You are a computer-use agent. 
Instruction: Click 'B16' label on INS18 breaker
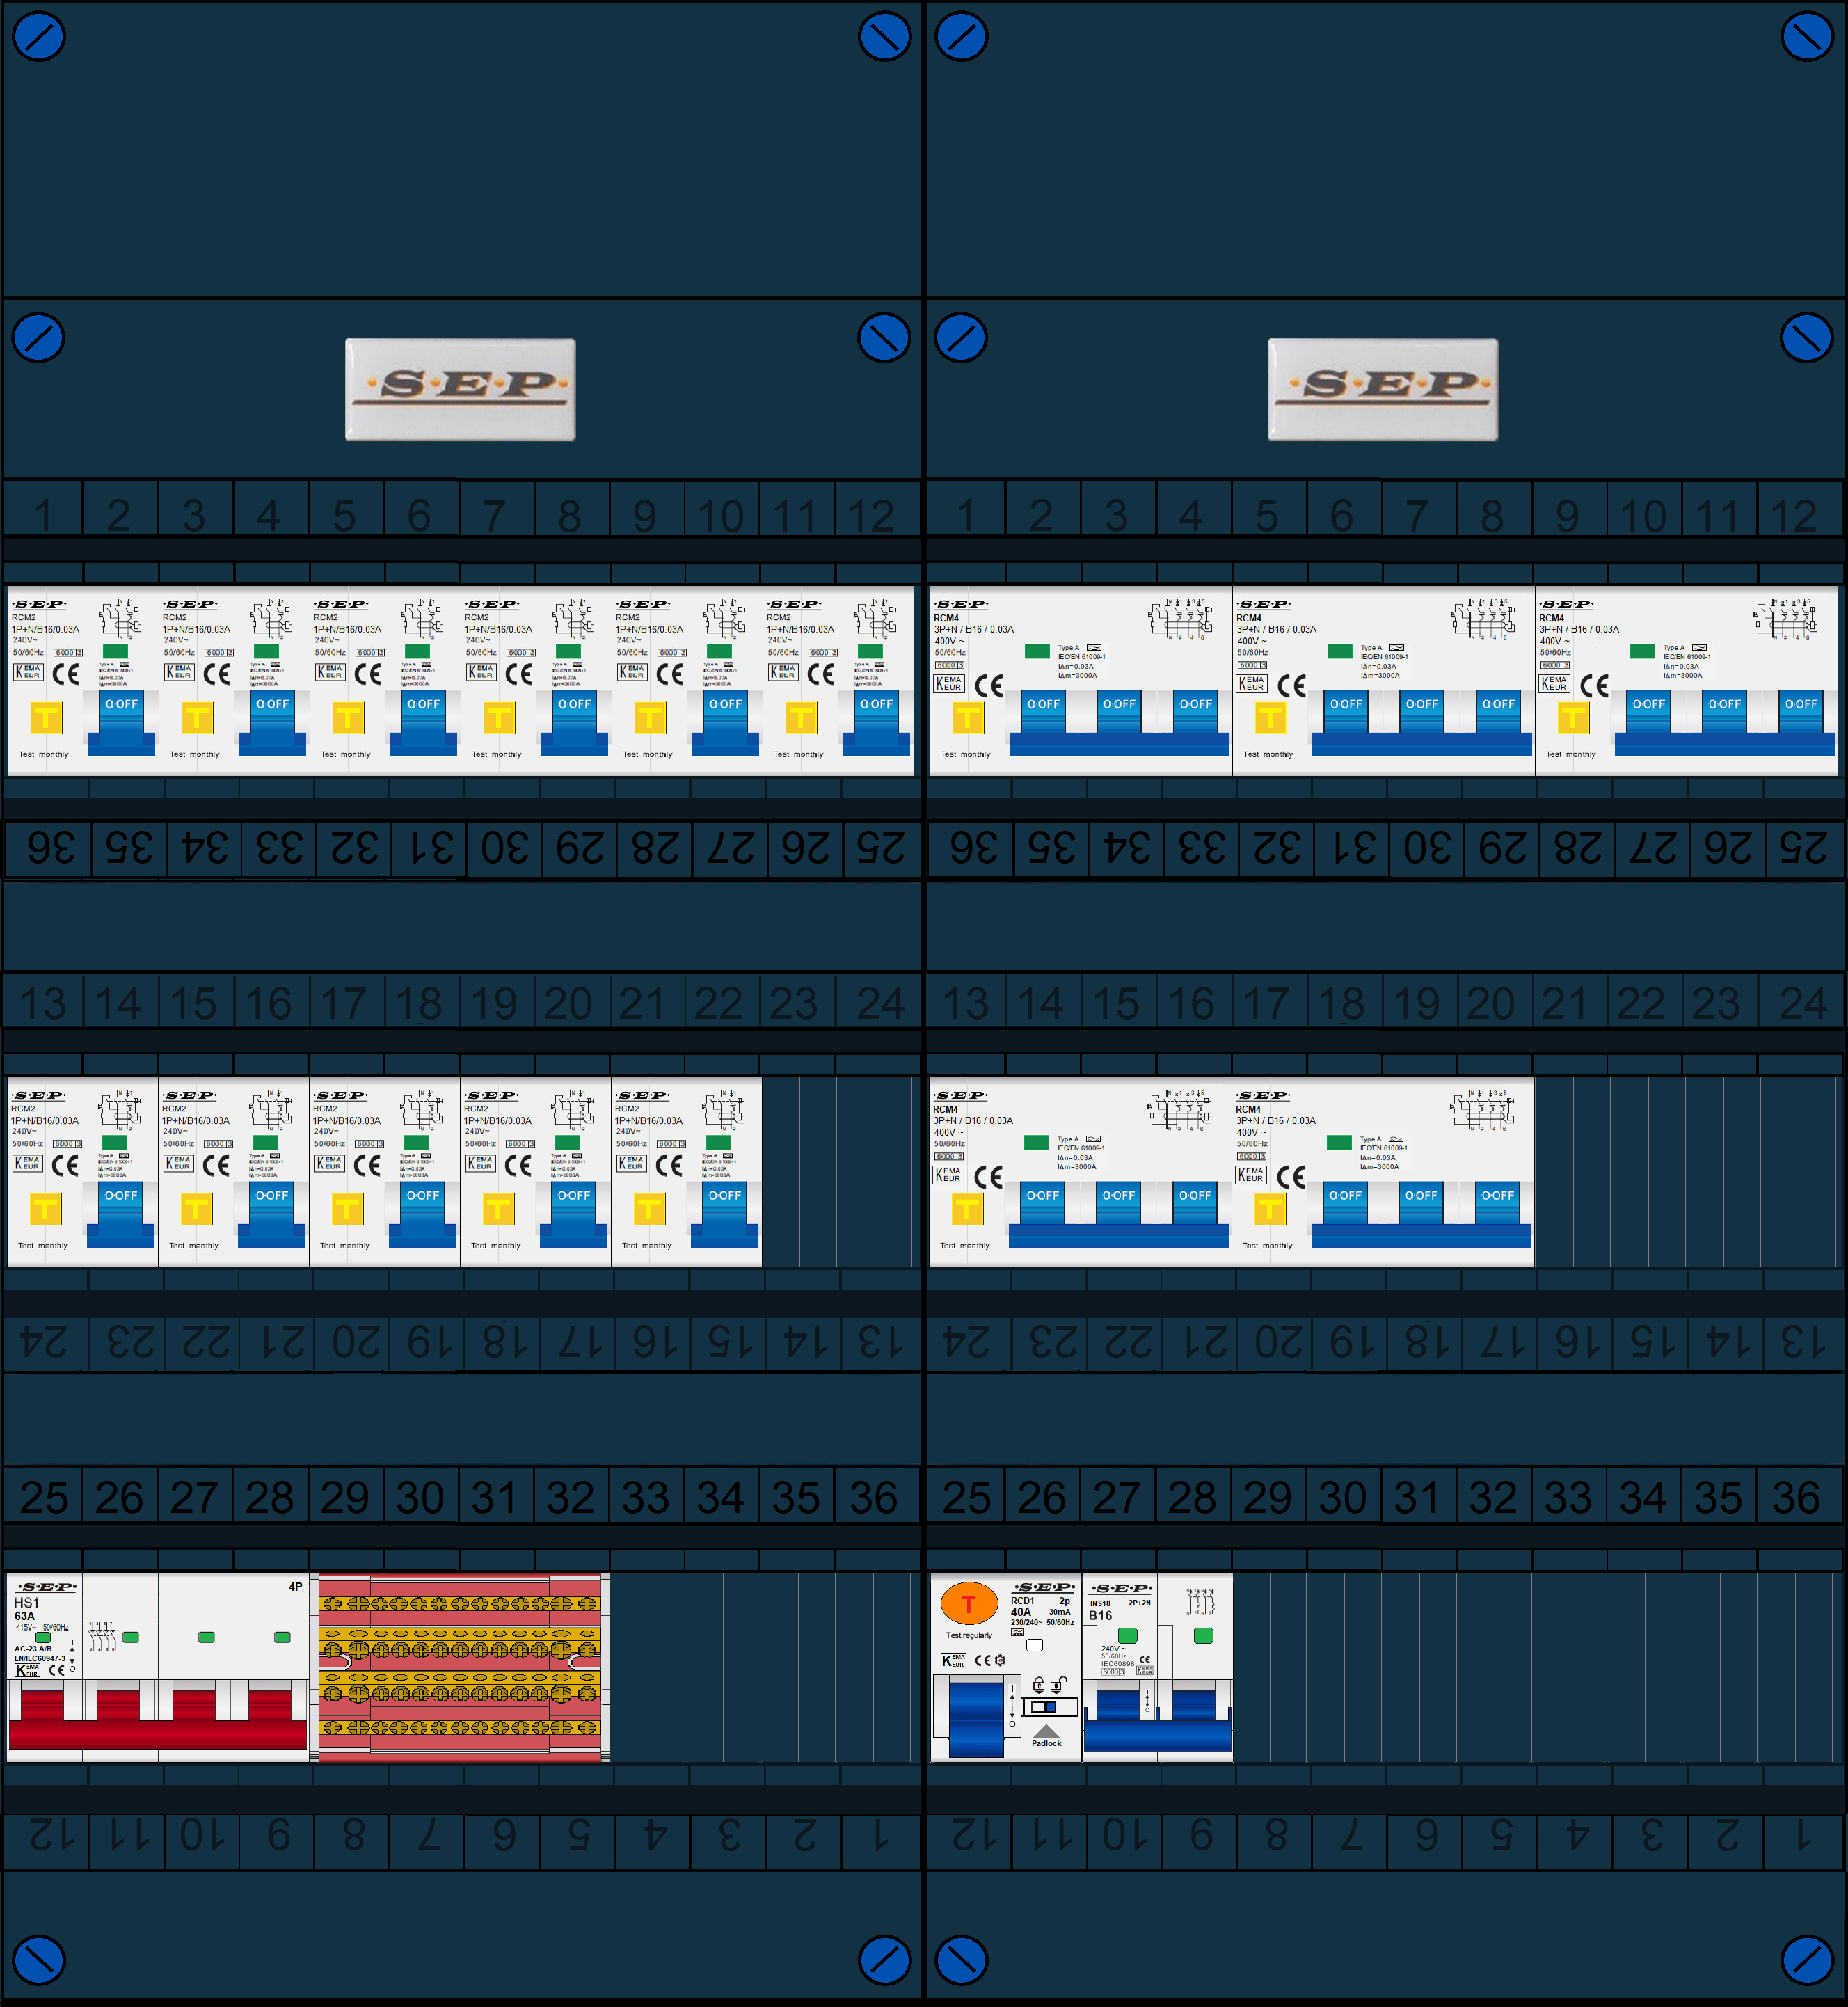point(1100,1615)
